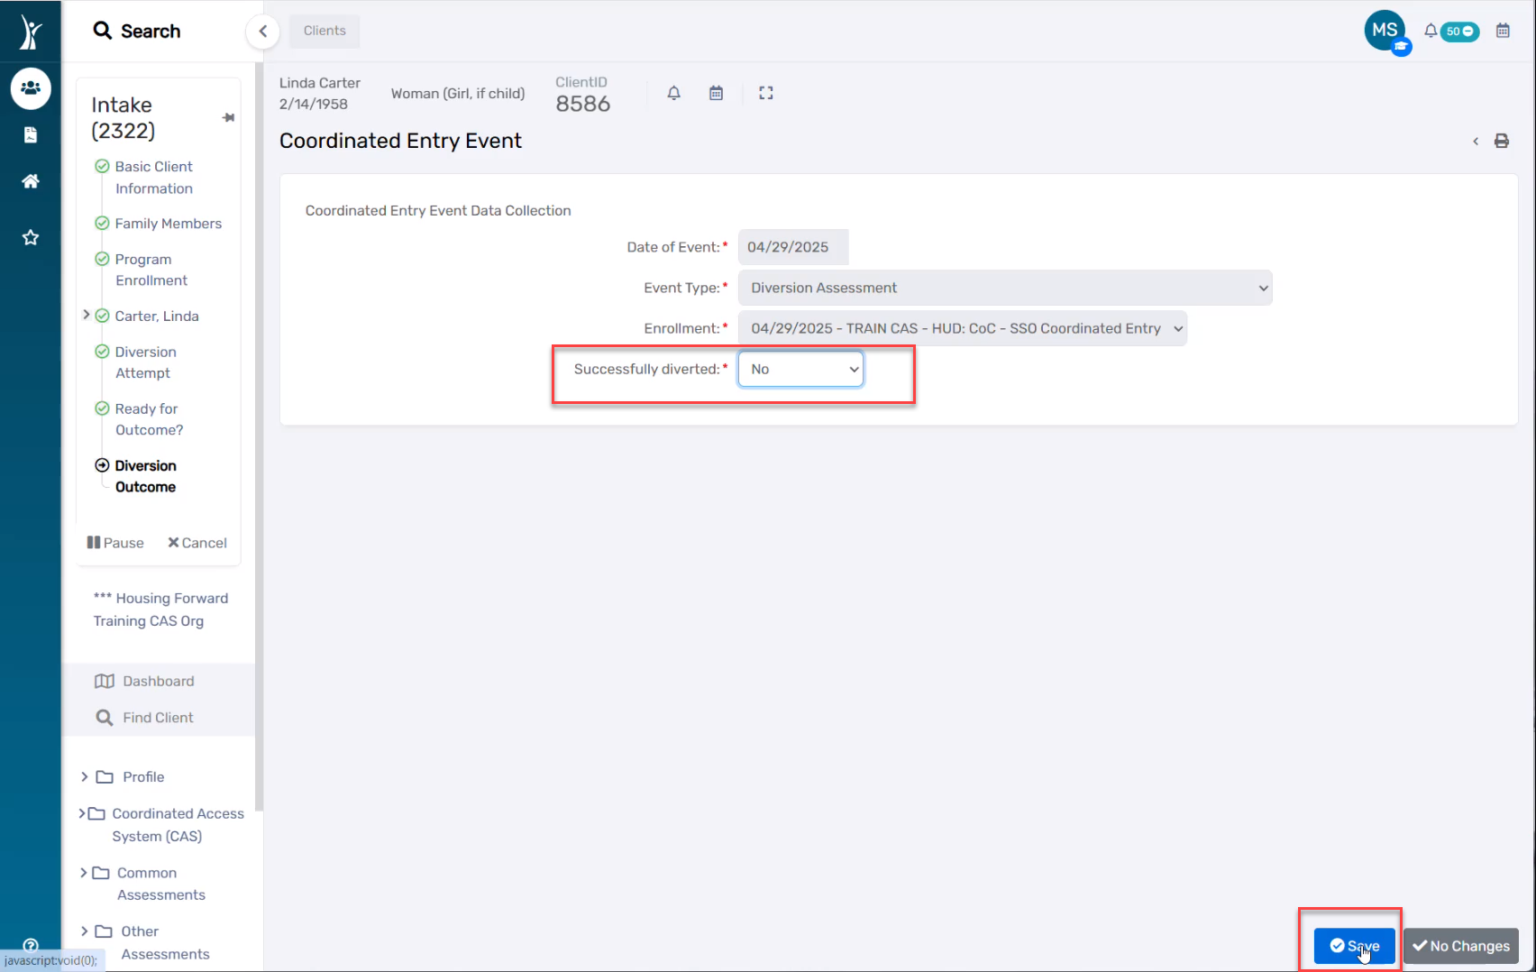Click the Home icon in the left sidebar
The image size is (1536, 972).
coord(30,181)
